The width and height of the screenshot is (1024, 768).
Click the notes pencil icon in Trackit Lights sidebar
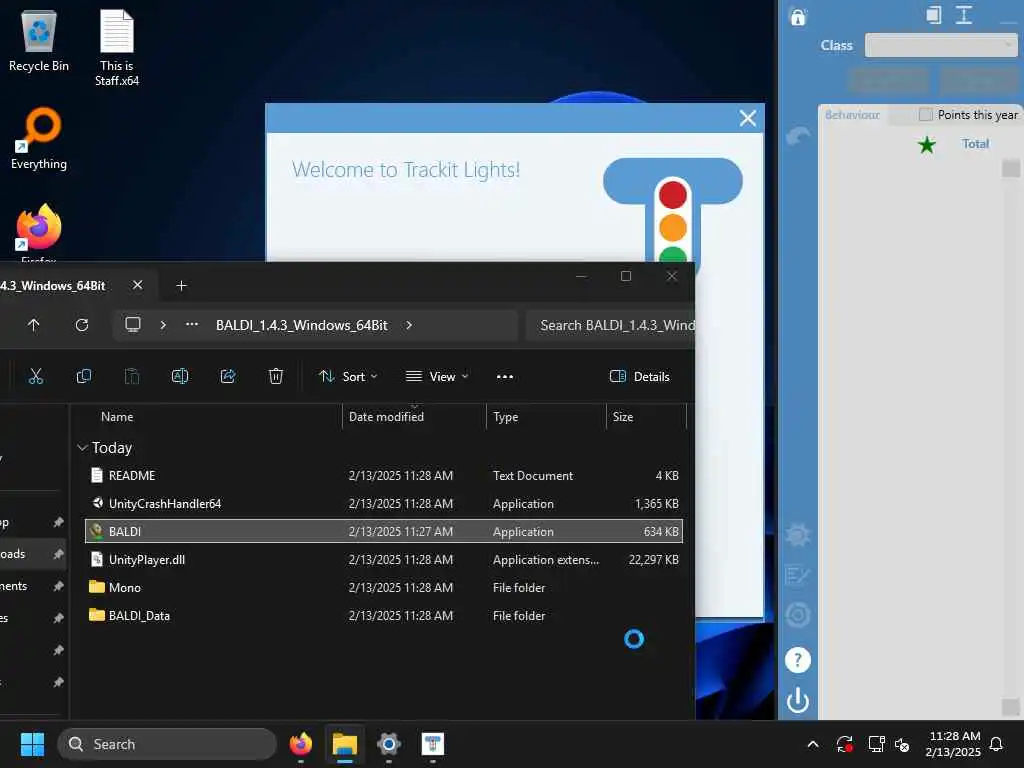tap(797, 575)
